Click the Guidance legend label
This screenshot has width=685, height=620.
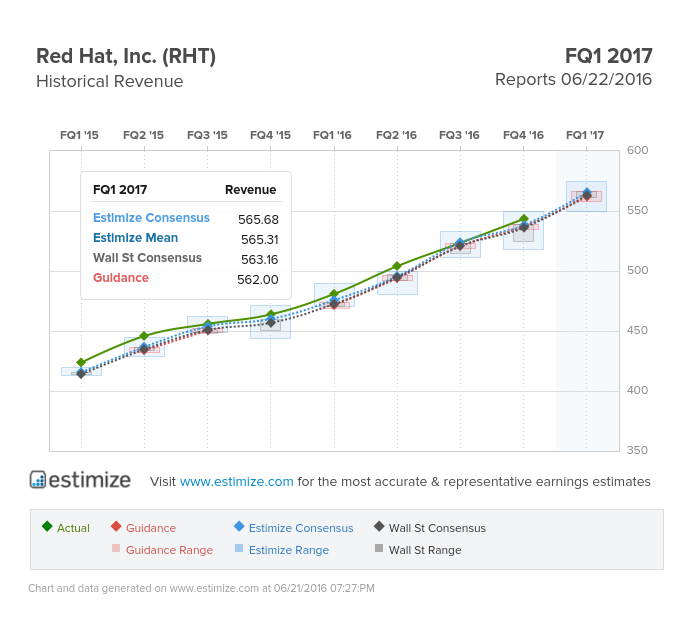tap(151, 528)
